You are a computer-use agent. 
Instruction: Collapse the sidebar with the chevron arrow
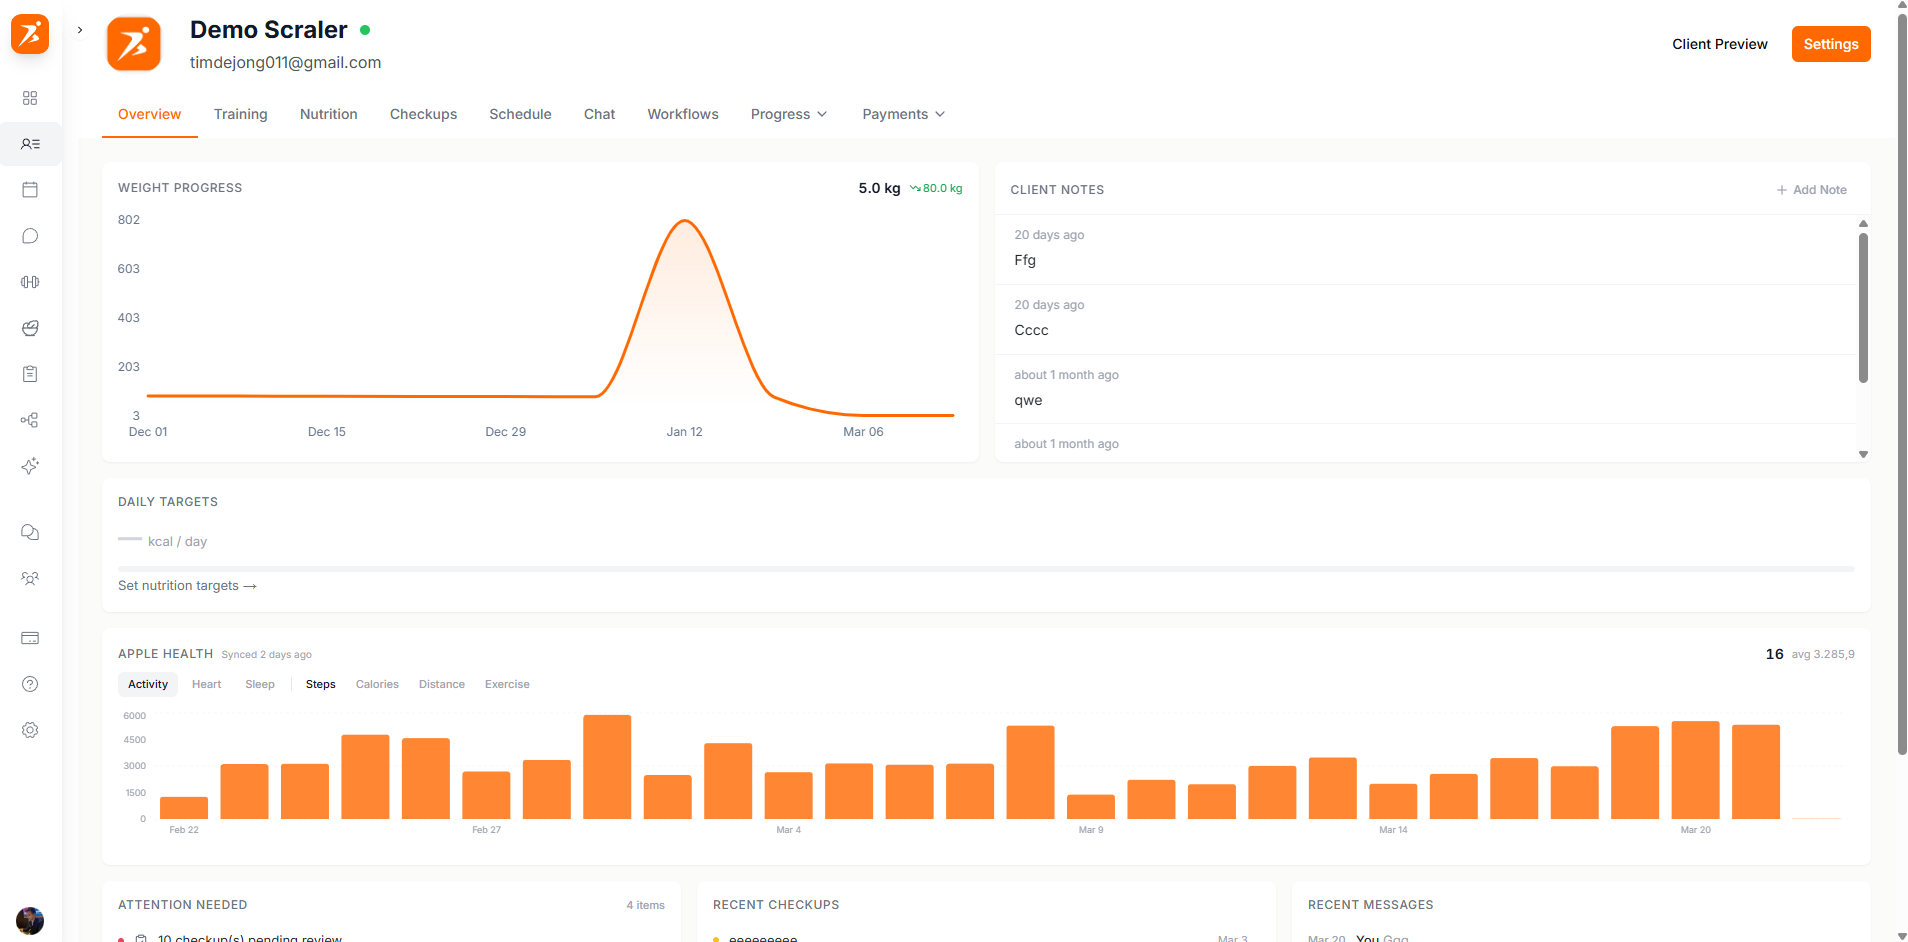(79, 30)
